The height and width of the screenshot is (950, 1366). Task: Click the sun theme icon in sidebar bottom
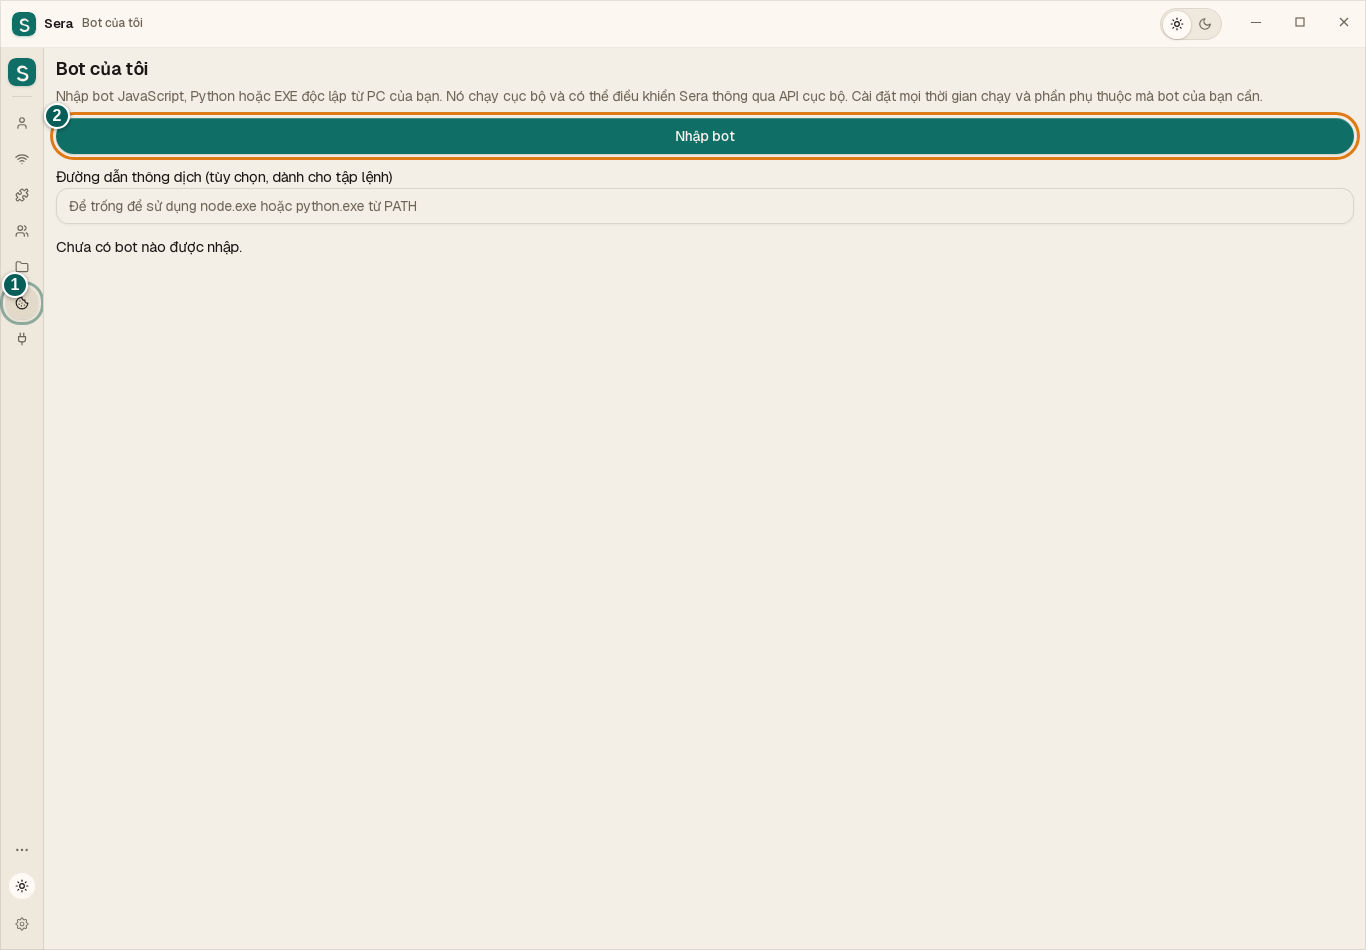click(22, 886)
